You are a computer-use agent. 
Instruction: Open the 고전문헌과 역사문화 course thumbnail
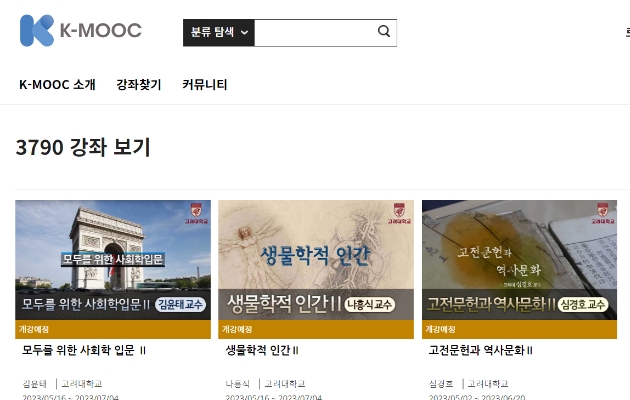[520, 260]
